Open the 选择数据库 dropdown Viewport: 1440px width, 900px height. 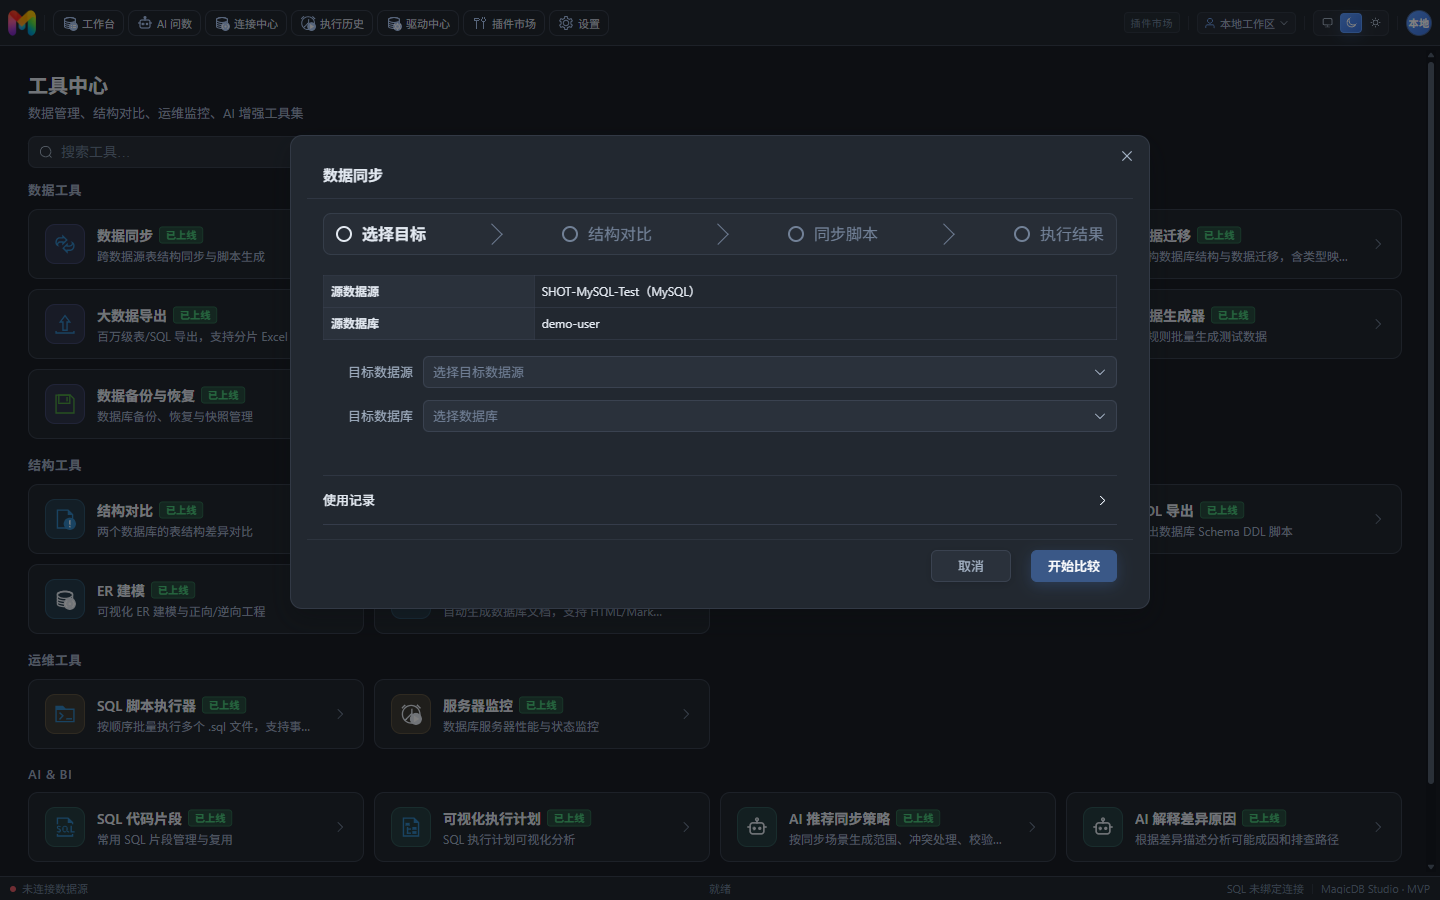770,416
